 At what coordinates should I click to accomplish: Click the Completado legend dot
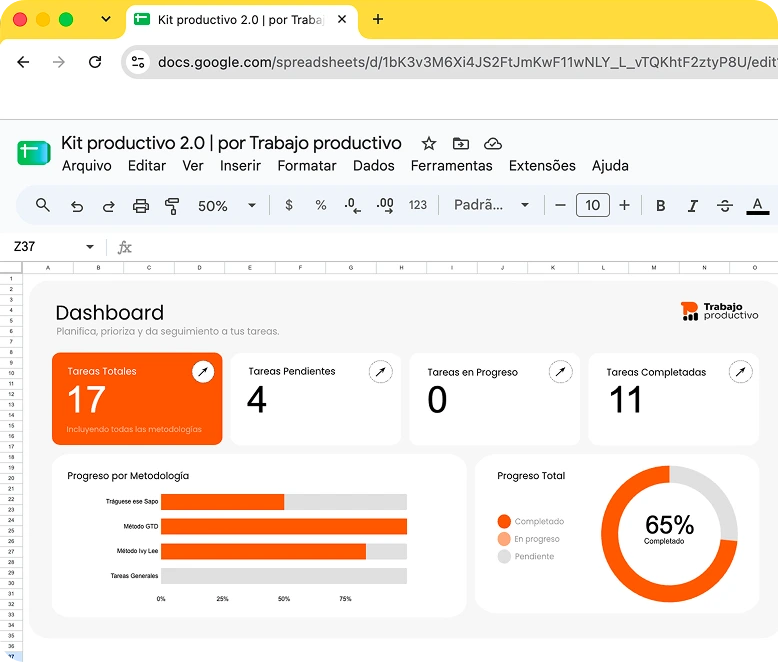tap(504, 521)
